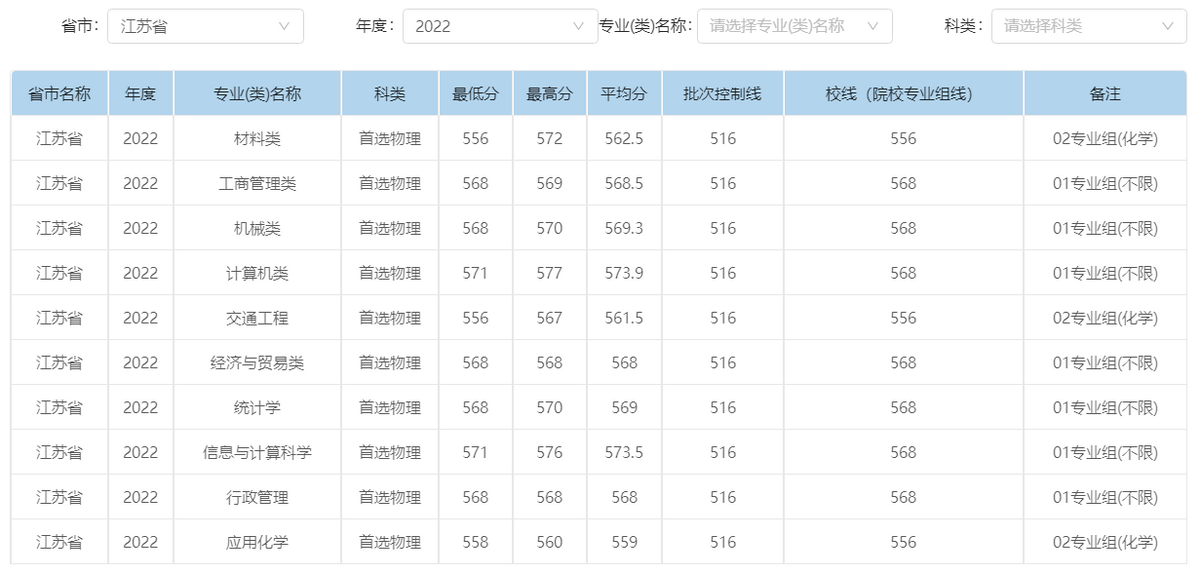Expand the 请选择专业(类)名称 dropdown

(794, 26)
